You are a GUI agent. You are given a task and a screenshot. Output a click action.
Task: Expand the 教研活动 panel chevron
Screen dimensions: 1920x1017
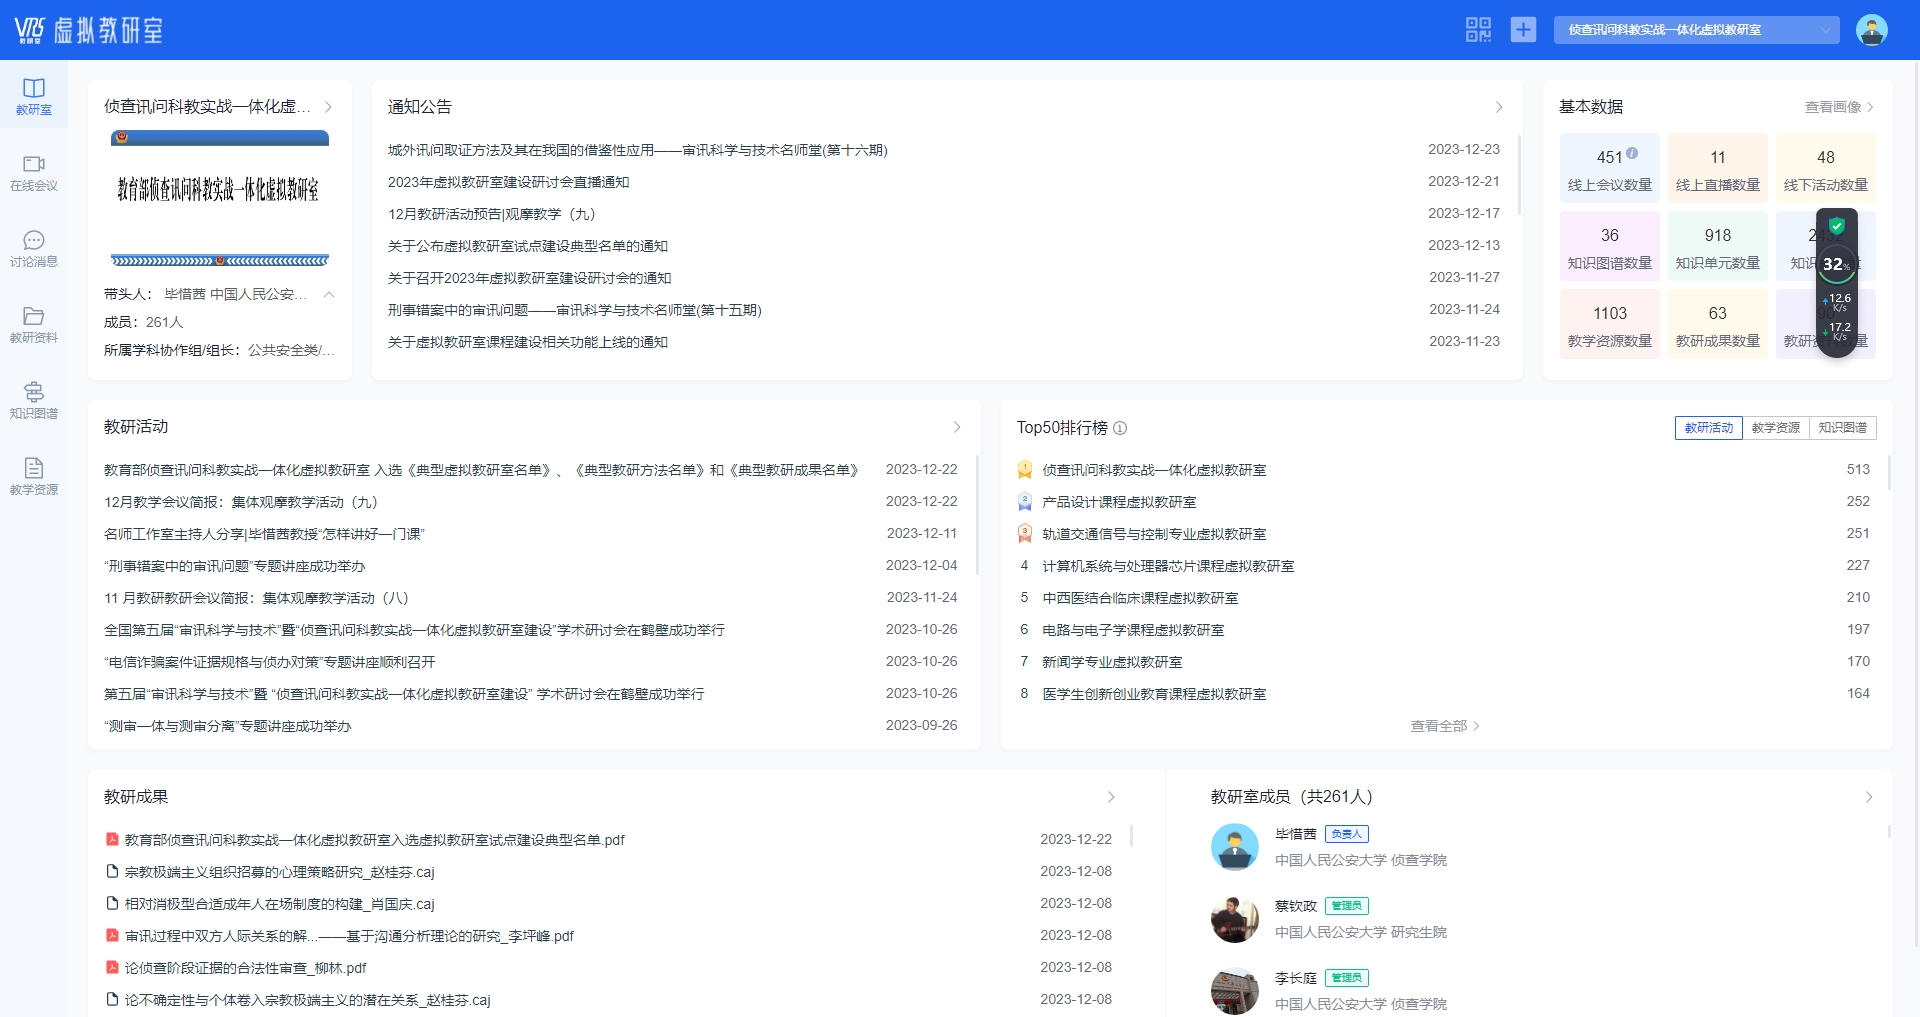click(957, 427)
